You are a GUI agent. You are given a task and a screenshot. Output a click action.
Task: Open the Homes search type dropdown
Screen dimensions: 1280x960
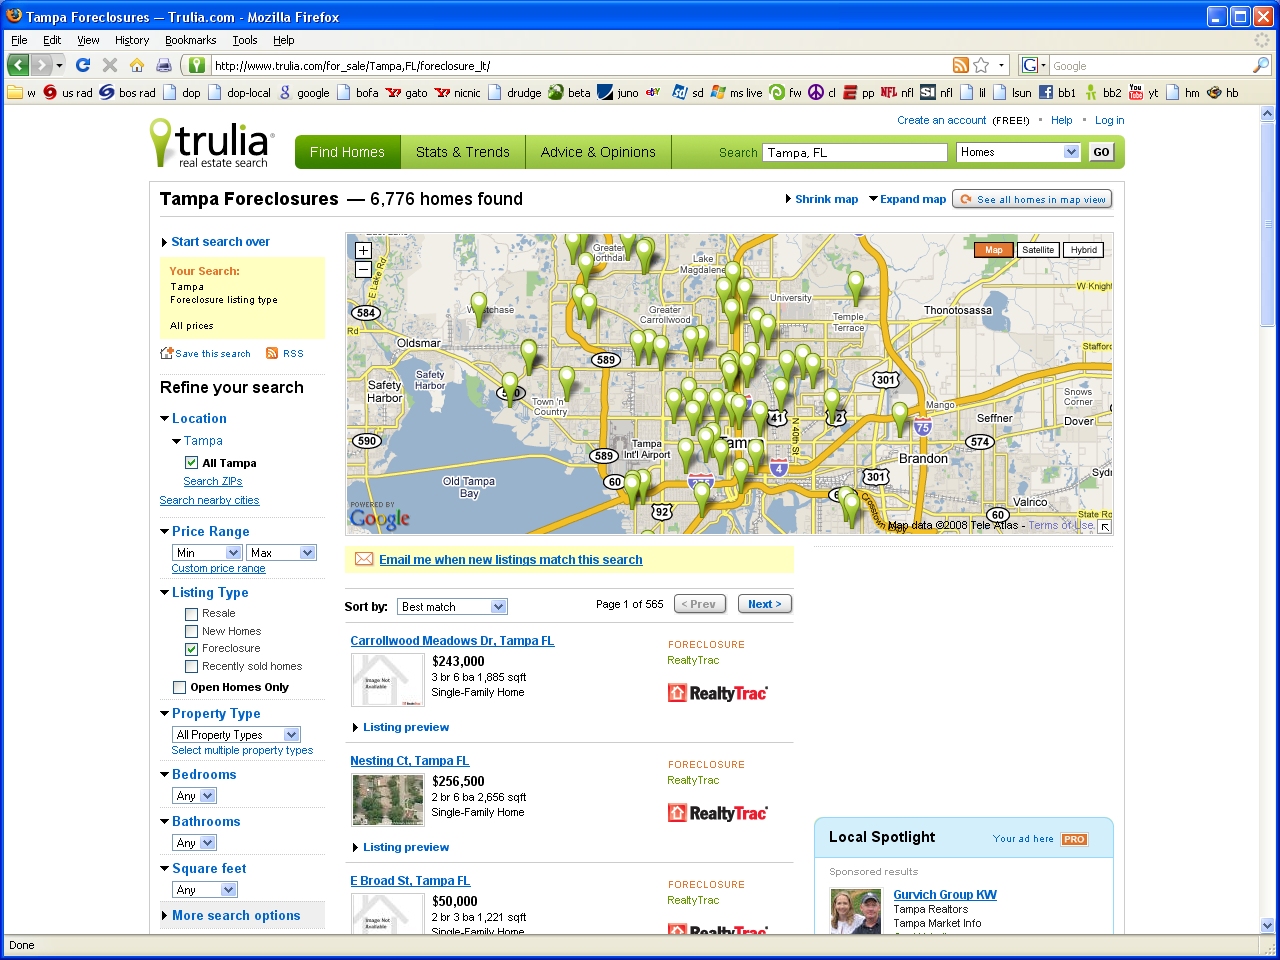point(1018,152)
